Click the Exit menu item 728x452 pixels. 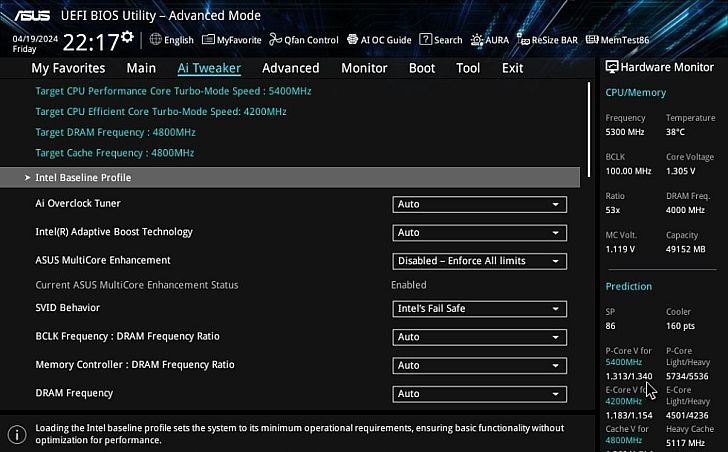point(512,68)
